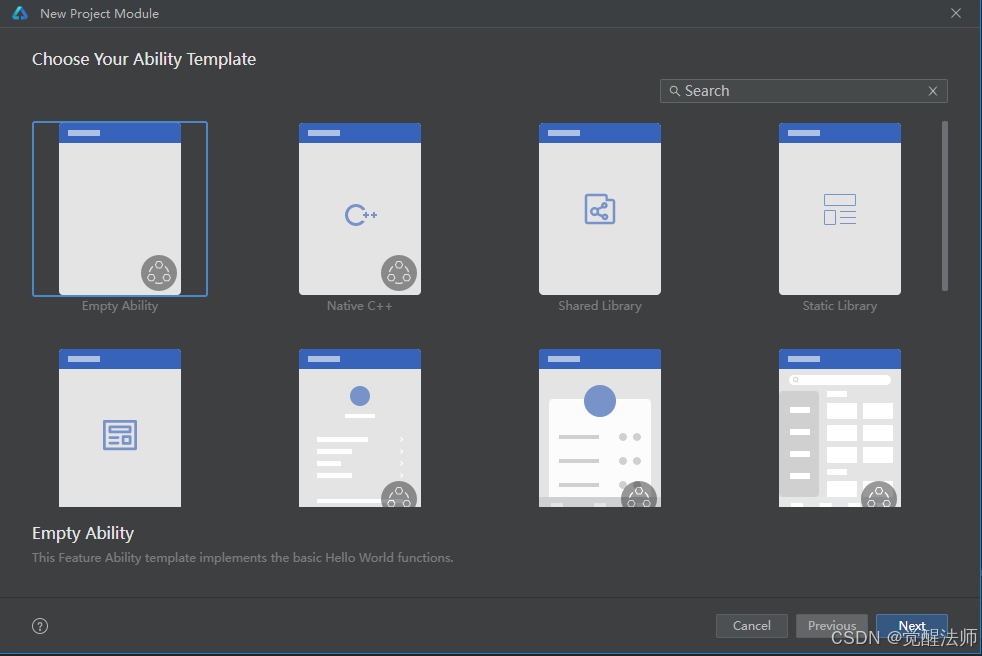This screenshot has width=982, height=656.
Task: Select the news-layout icon template in second row
Action: tap(120, 428)
